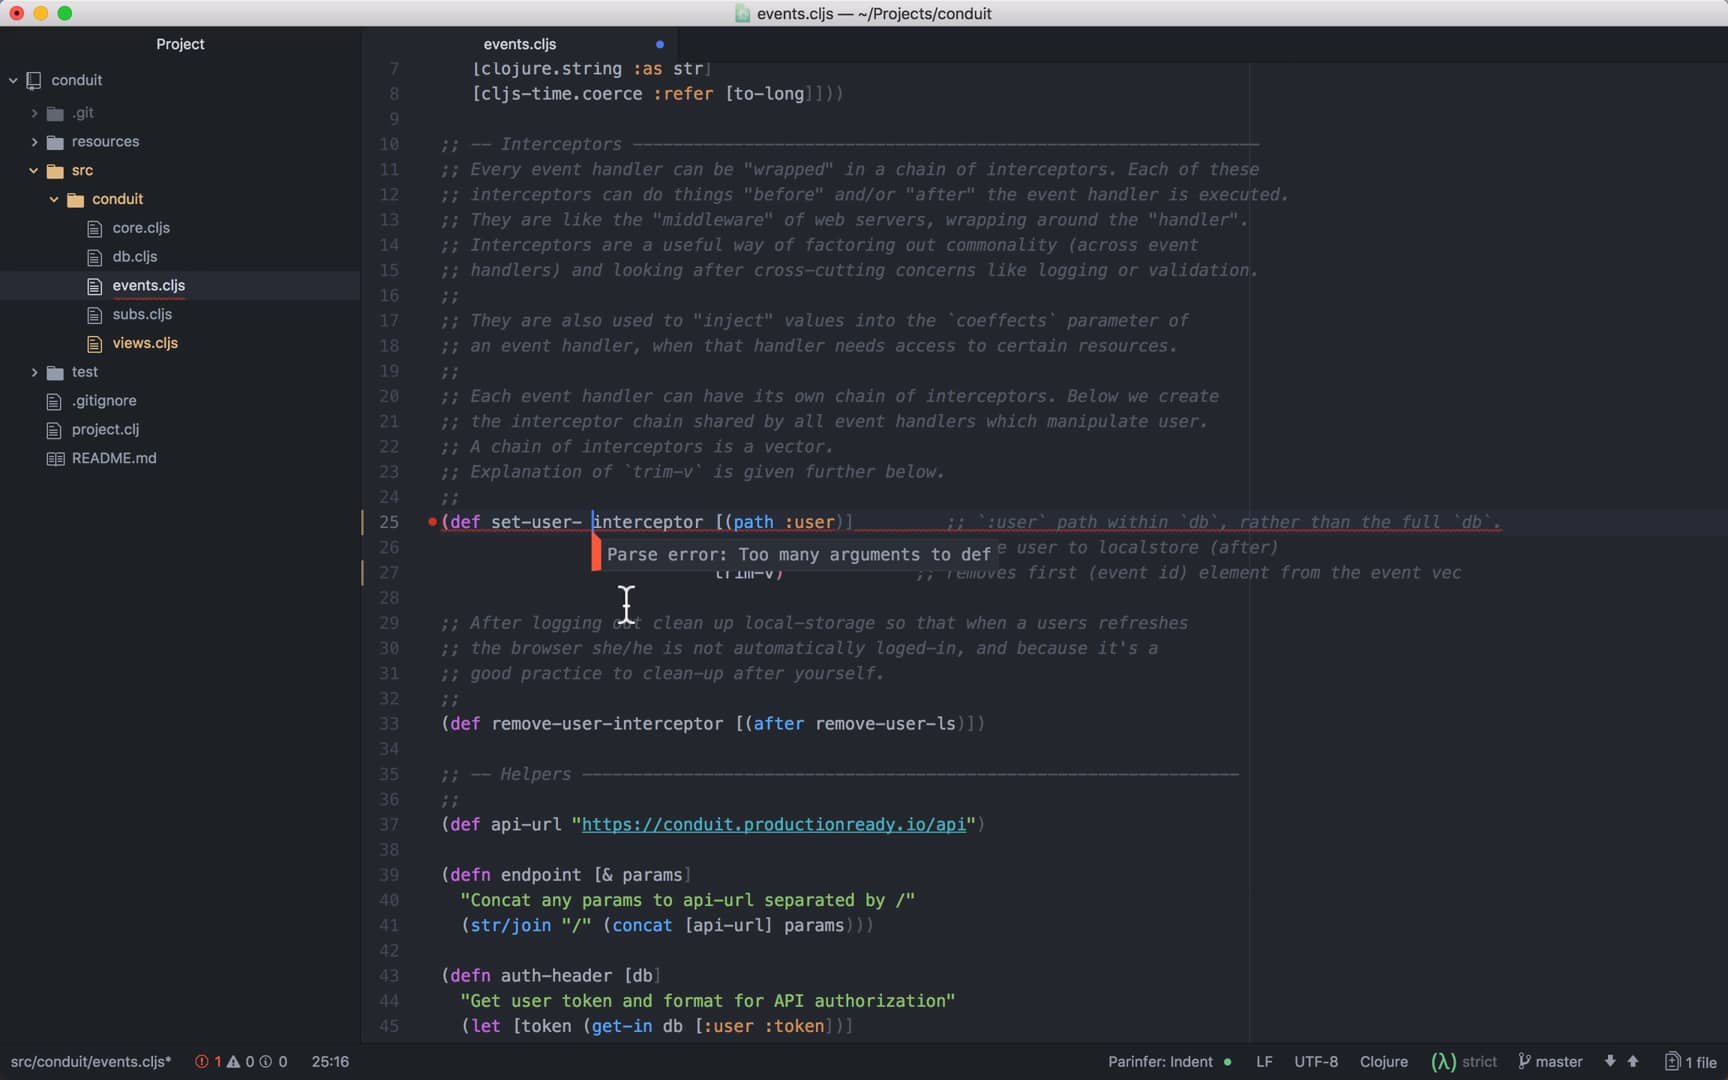Click the info circle icon in status bar
Image resolution: width=1728 pixels, height=1080 pixels.
coord(266,1062)
